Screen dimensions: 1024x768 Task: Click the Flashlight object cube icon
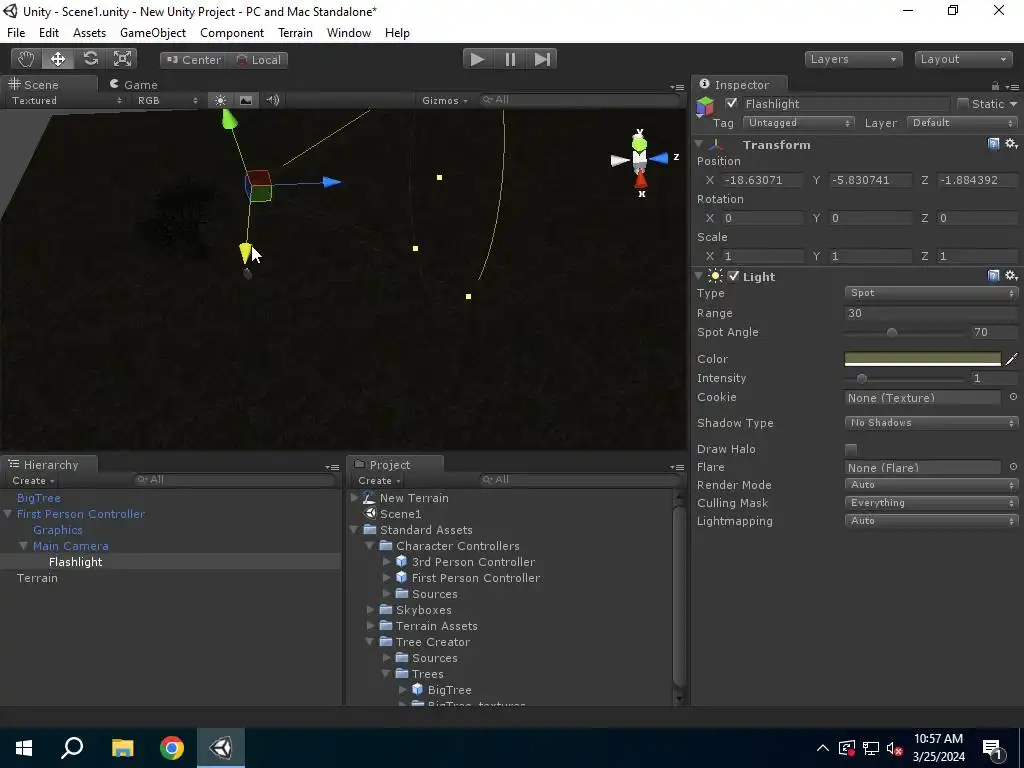pyautogui.click(x=705, y=106)
